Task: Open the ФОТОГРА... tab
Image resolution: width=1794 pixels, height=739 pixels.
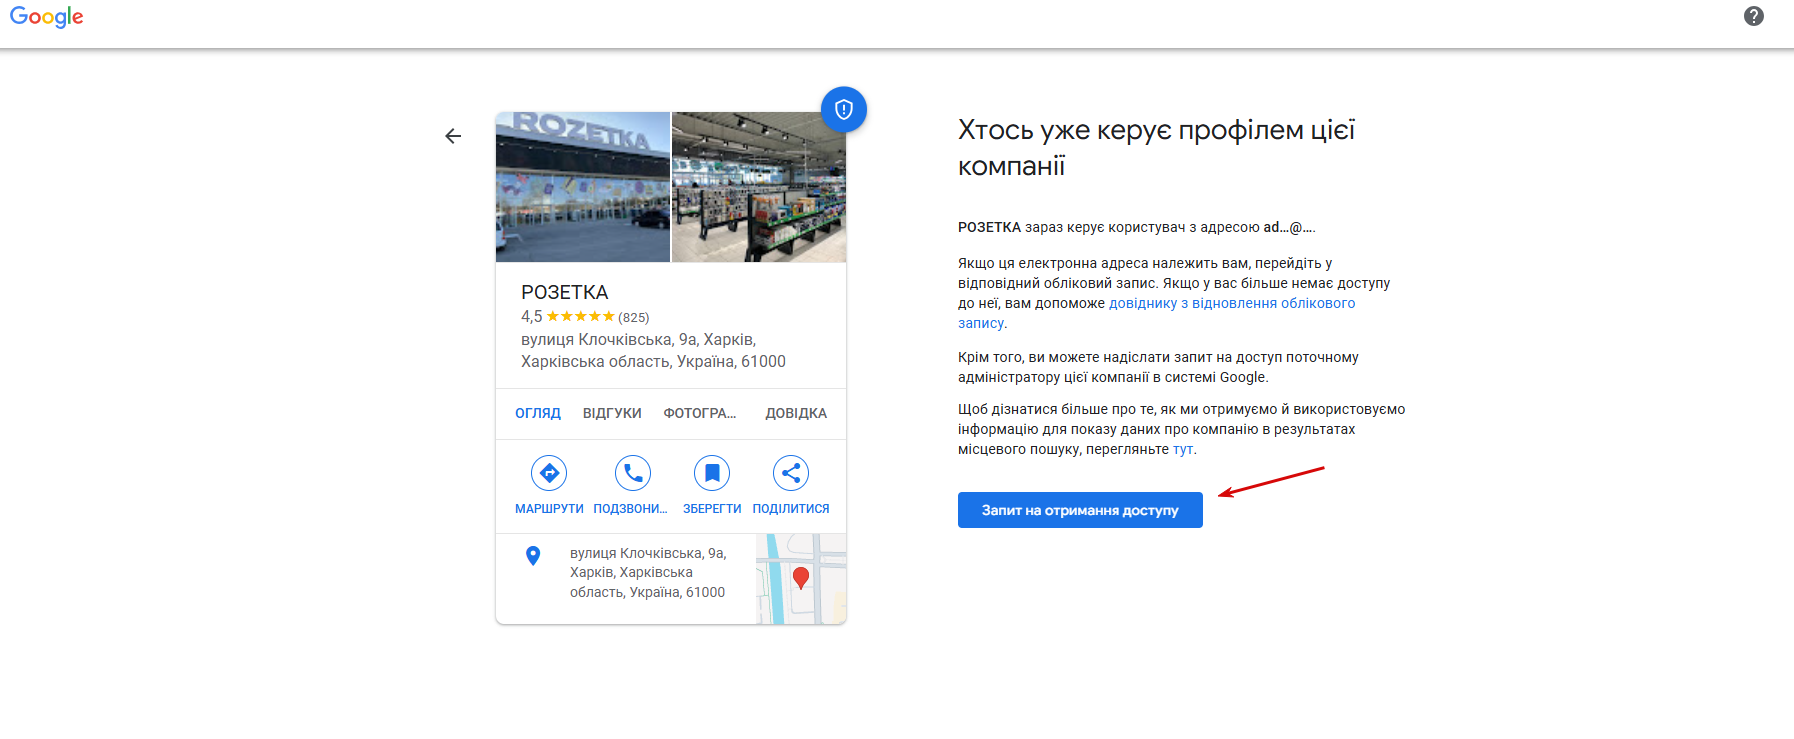Action: coord(700,413)
